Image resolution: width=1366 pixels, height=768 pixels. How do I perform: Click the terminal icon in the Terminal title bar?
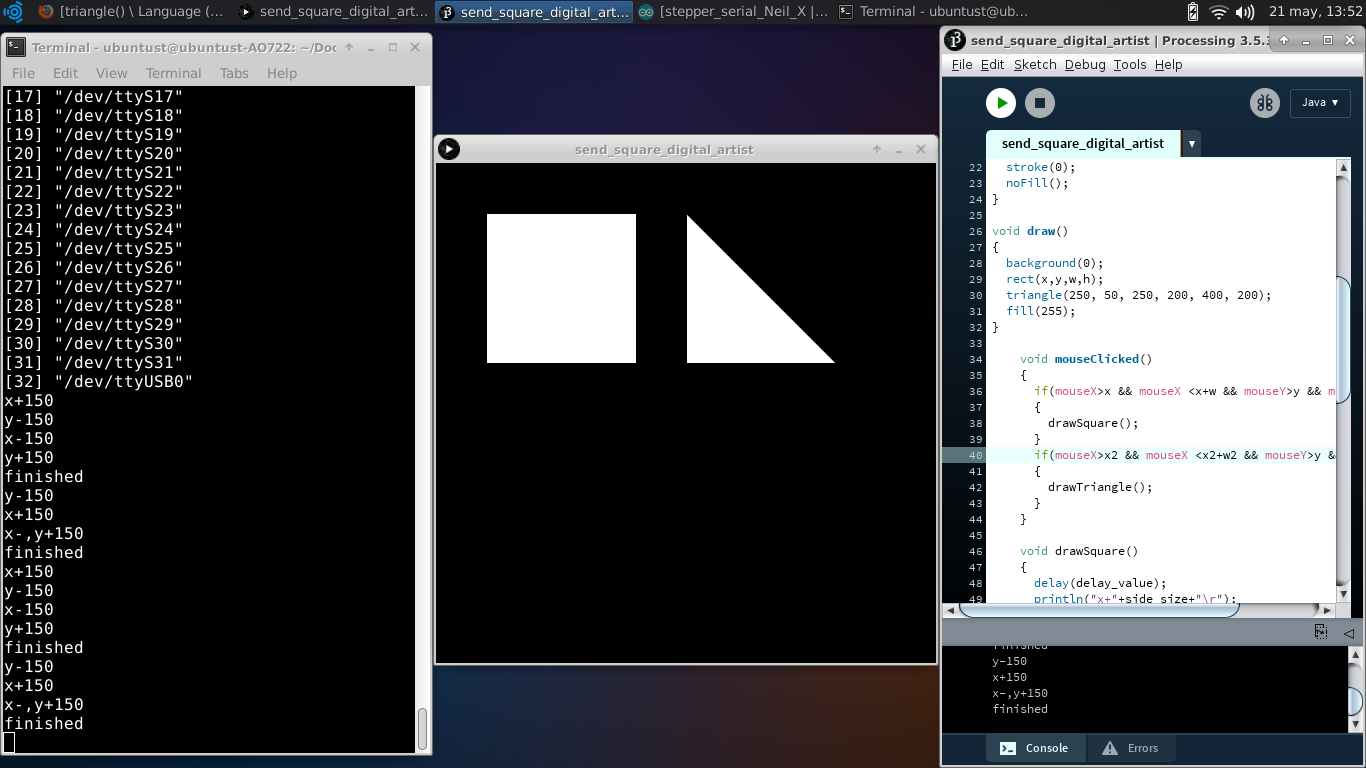15,47
